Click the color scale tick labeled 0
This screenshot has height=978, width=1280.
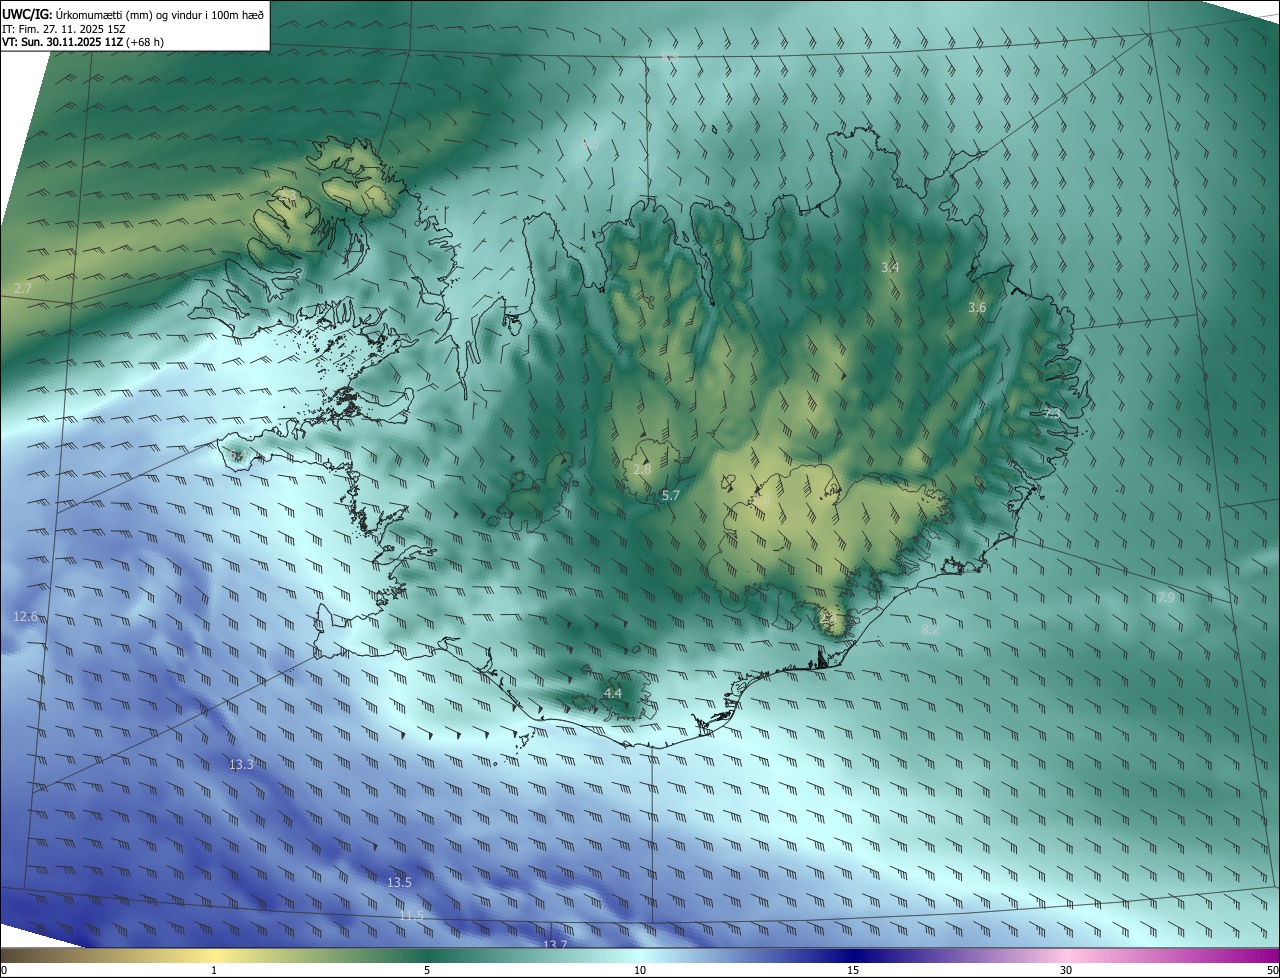tap(4, 970)
